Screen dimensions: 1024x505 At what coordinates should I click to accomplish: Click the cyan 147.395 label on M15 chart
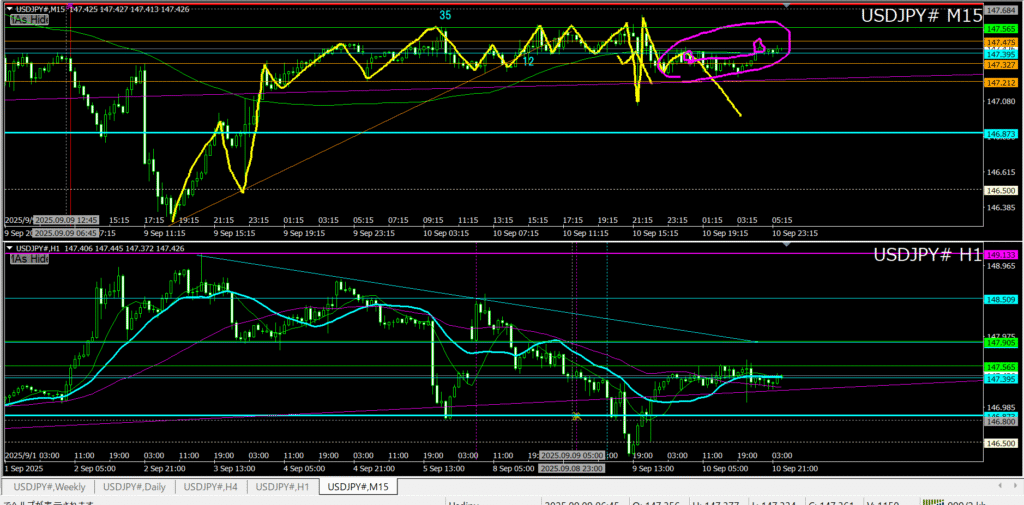point(1000,55)
